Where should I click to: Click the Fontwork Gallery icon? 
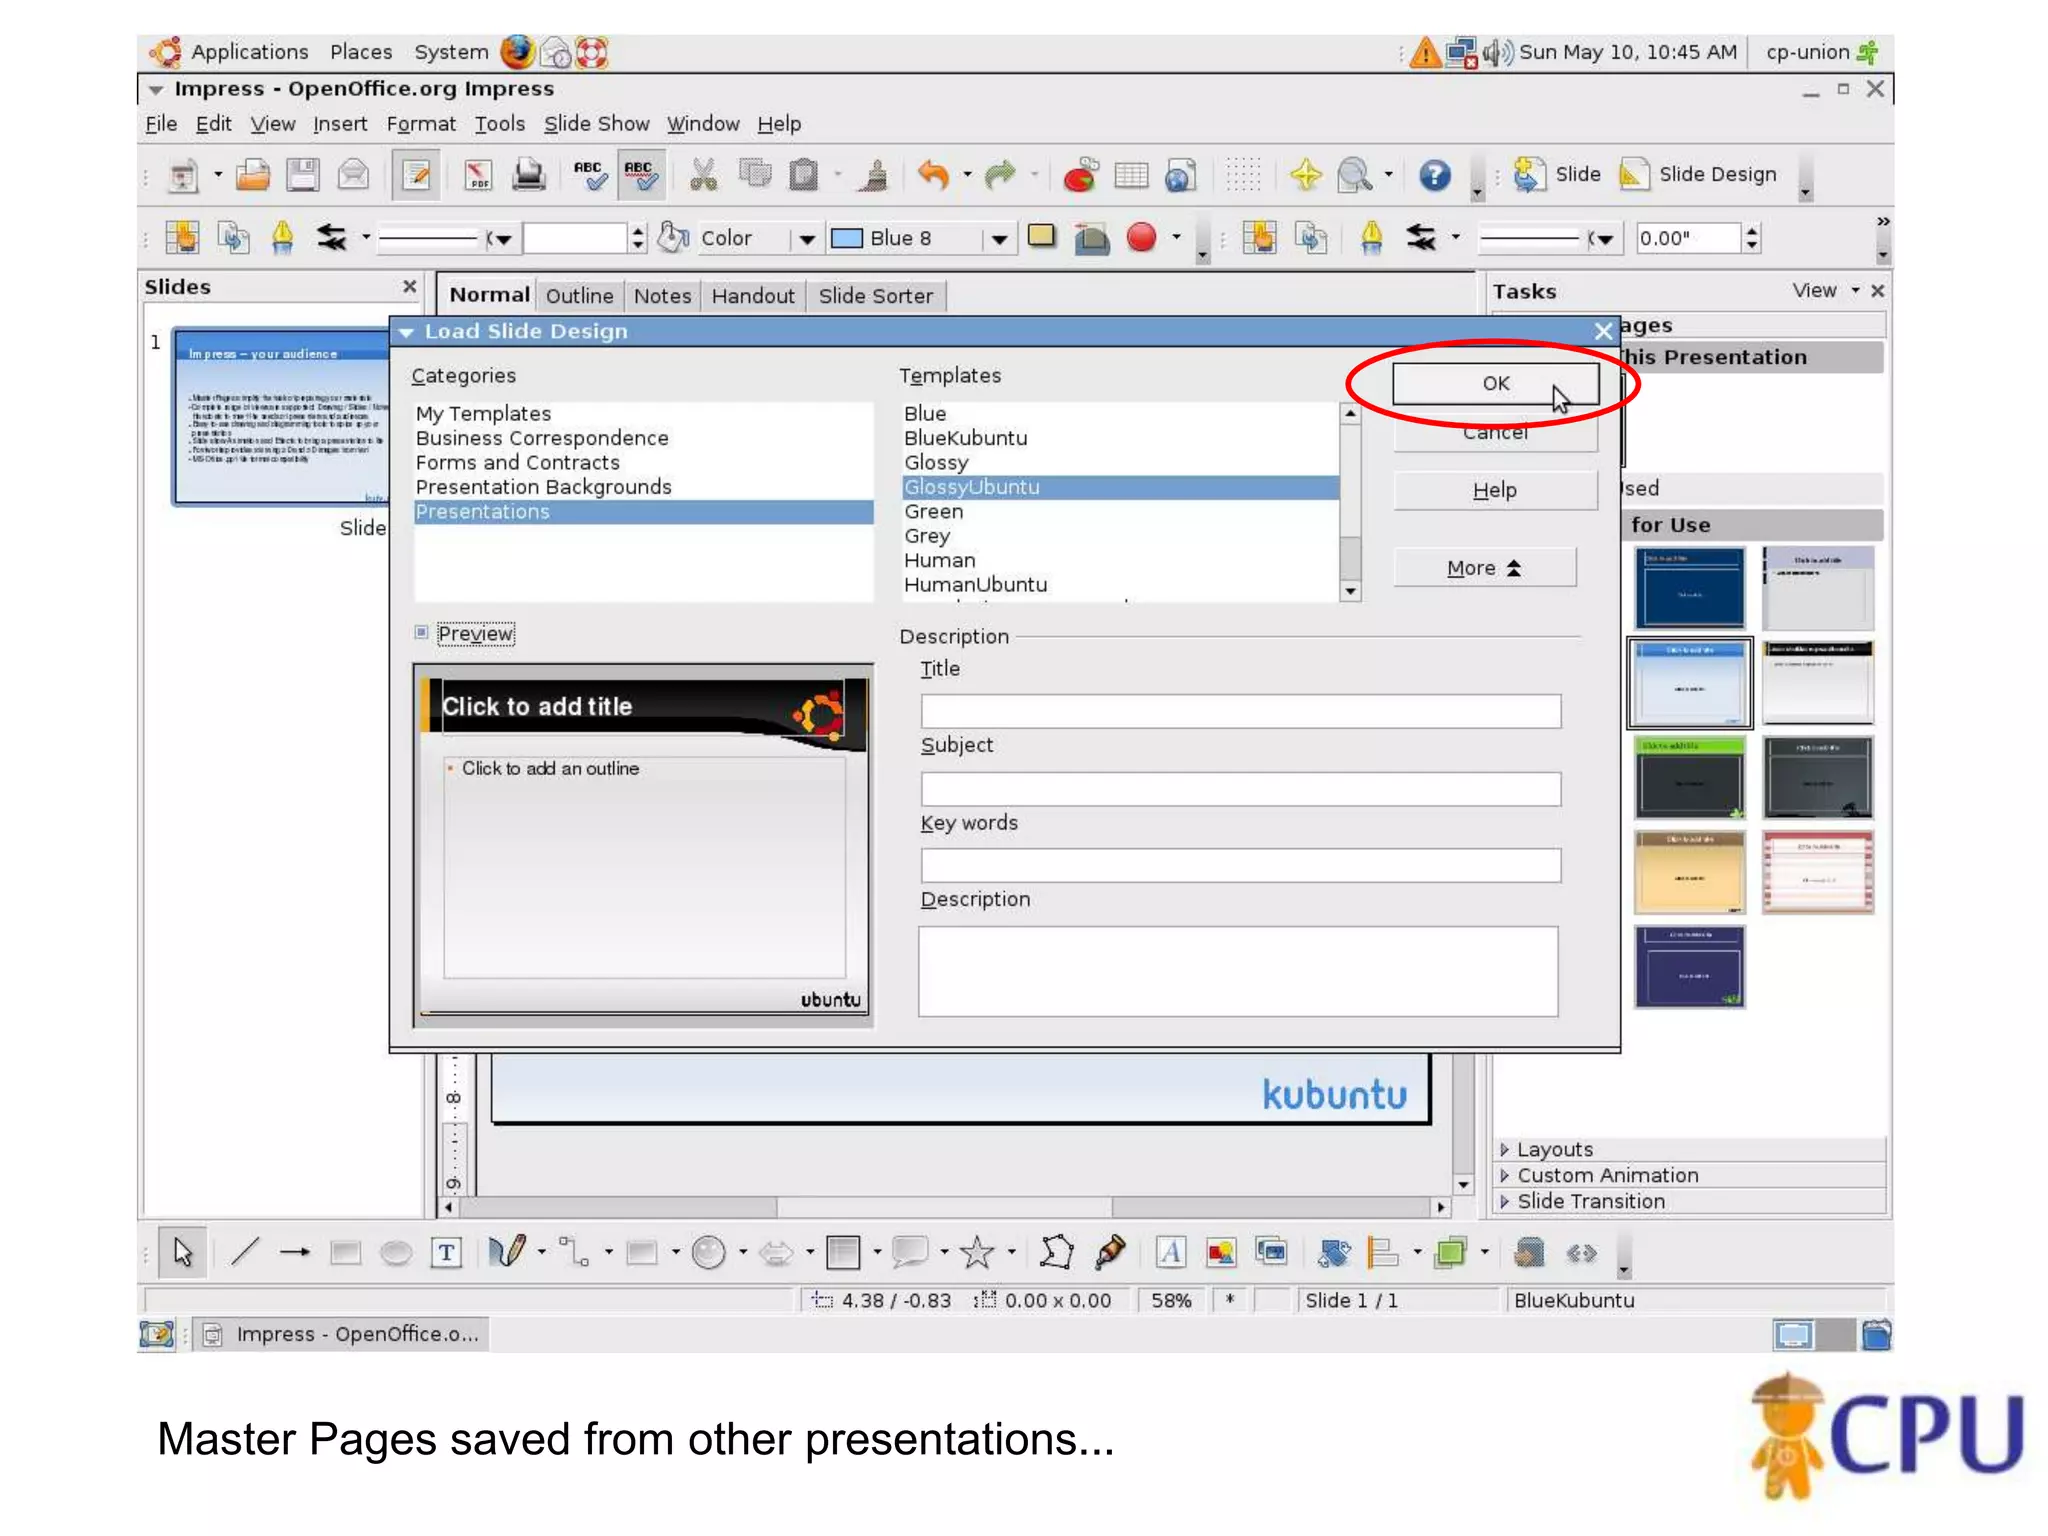click(1170, 1252)
